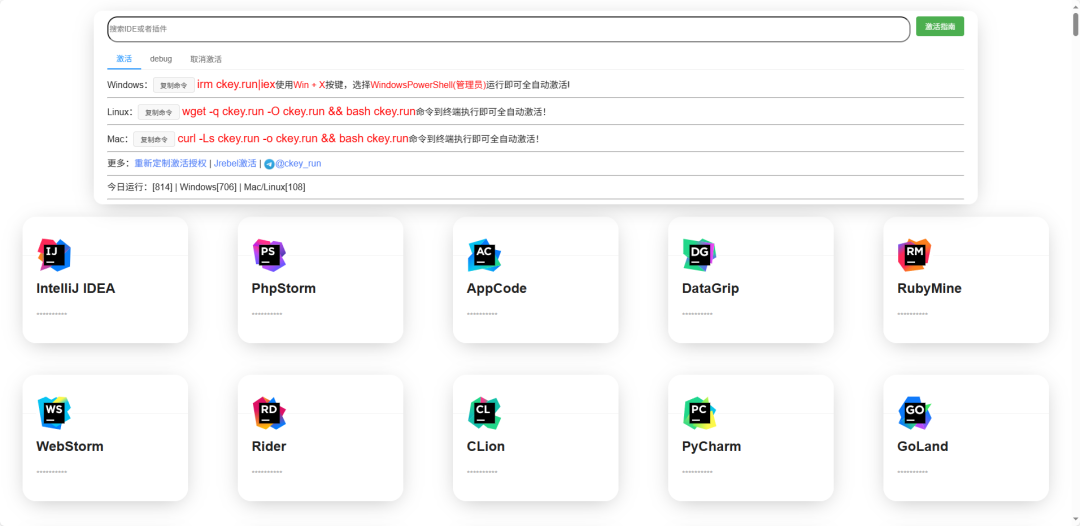Open the 重新定制激活授权 link
This screenshot has height=526, width=1080.
(x=170, y=163)
